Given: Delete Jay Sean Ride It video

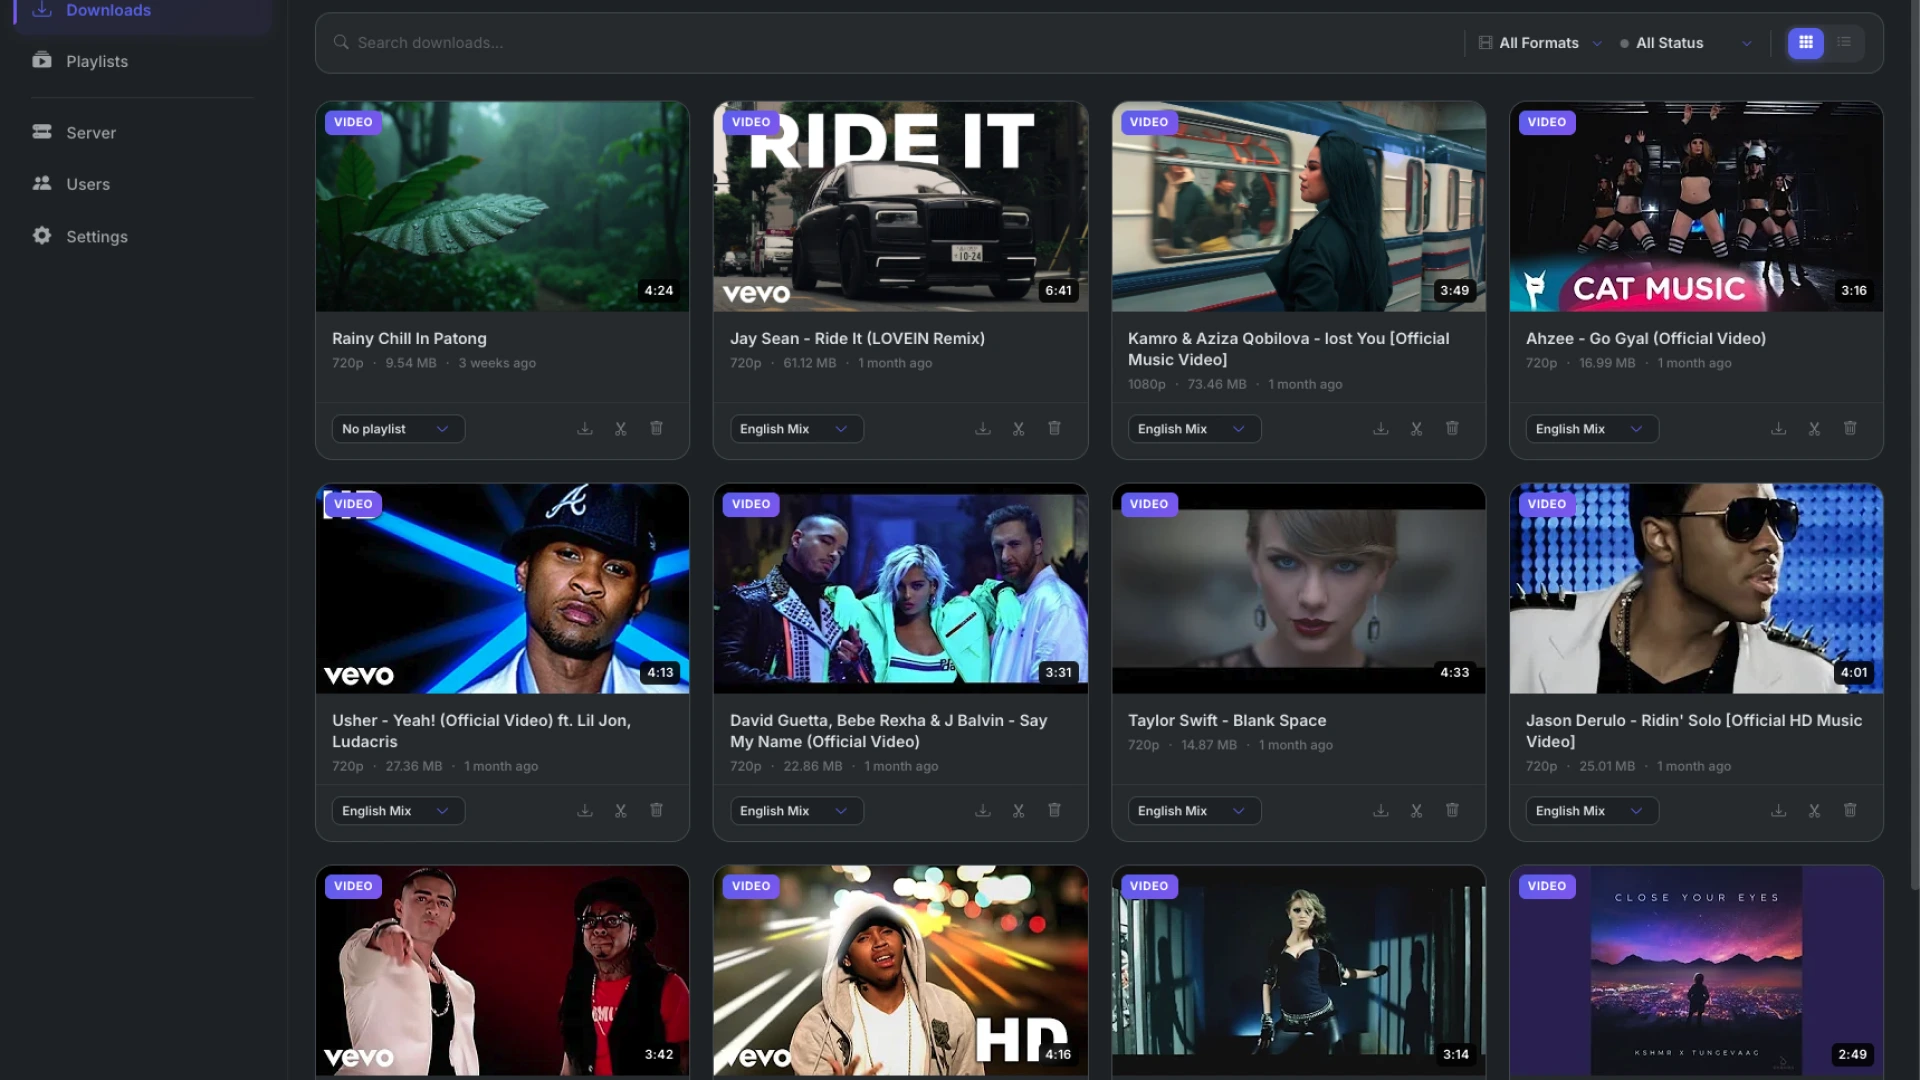Looking at the screenshot, I should point(1054,428).
